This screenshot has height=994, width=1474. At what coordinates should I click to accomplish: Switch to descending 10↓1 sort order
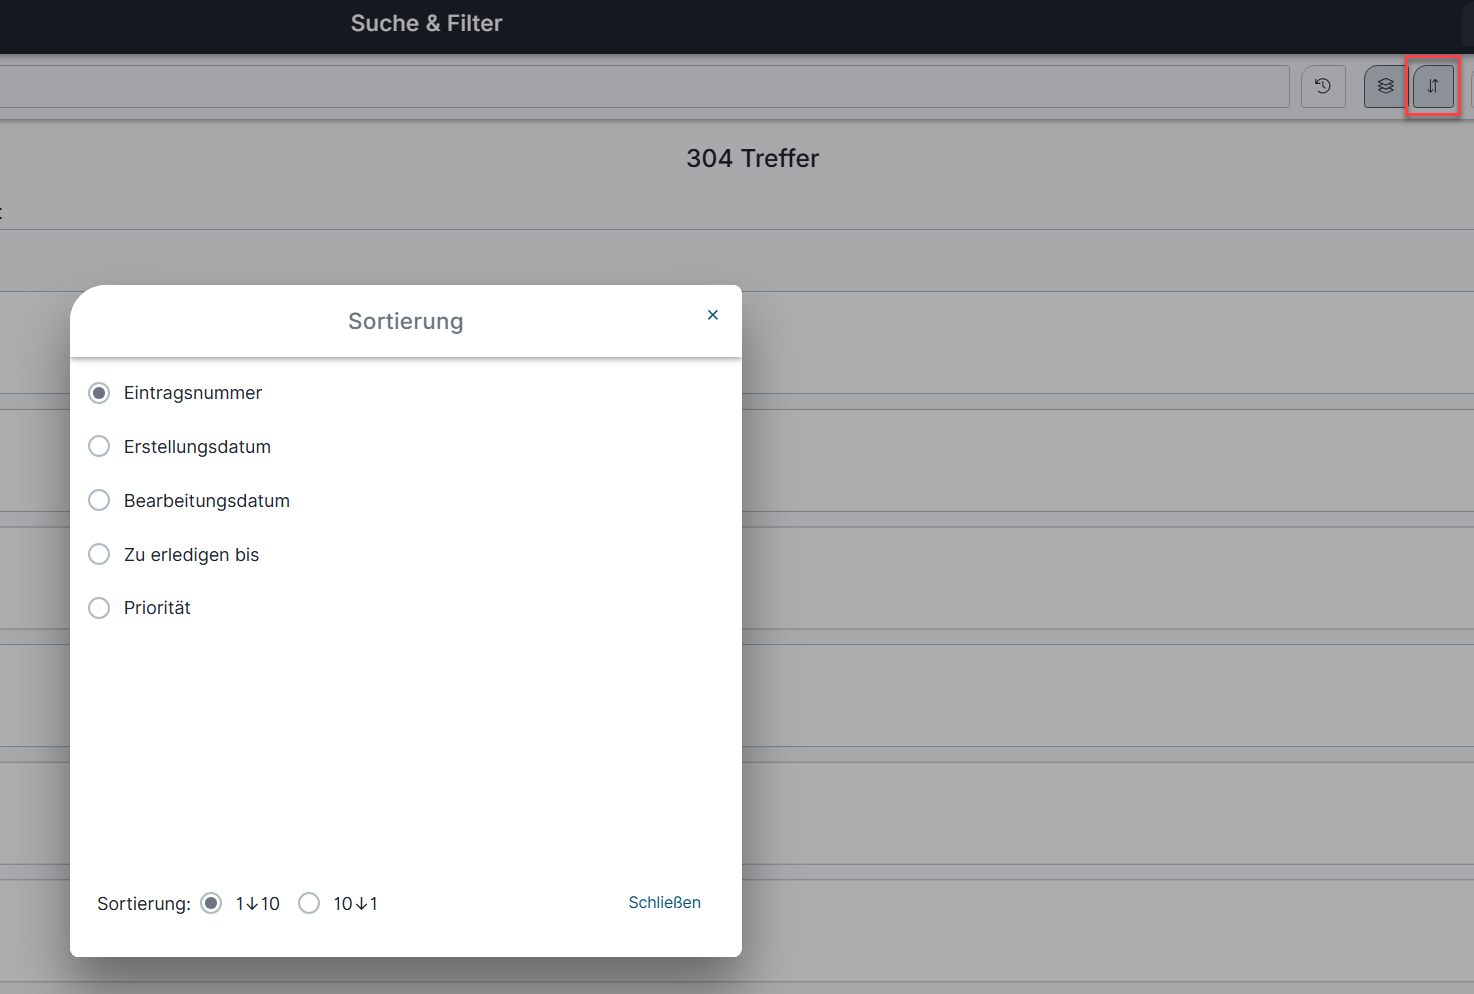[309, 903]
